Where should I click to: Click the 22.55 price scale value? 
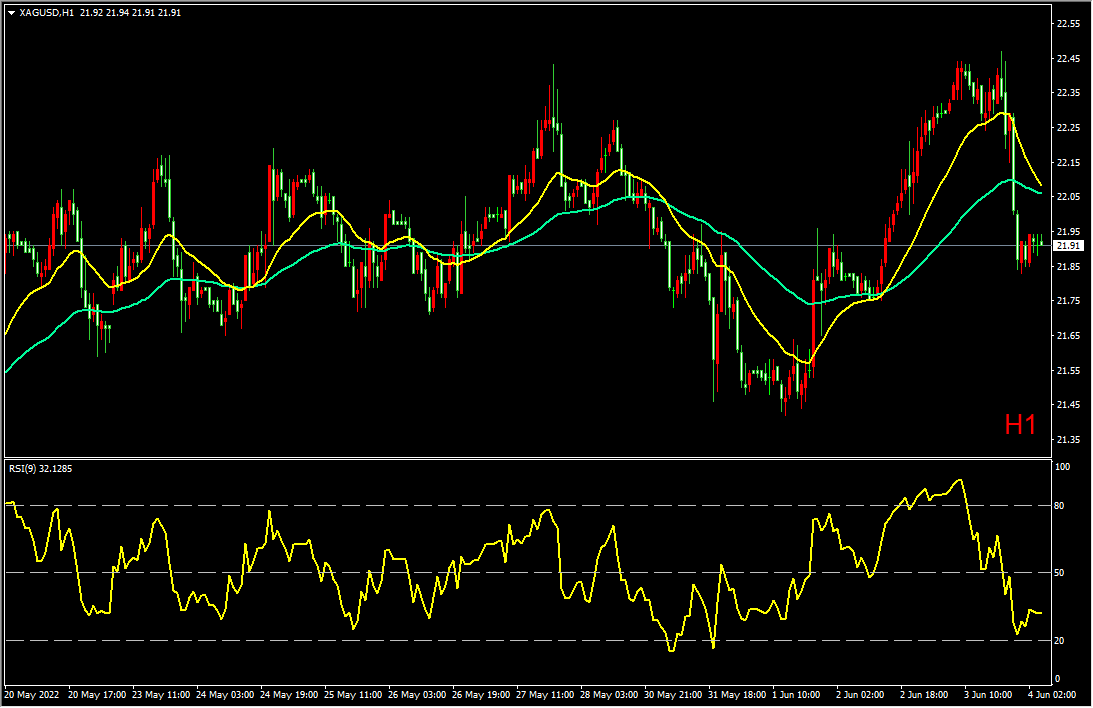pos(1069,24)
